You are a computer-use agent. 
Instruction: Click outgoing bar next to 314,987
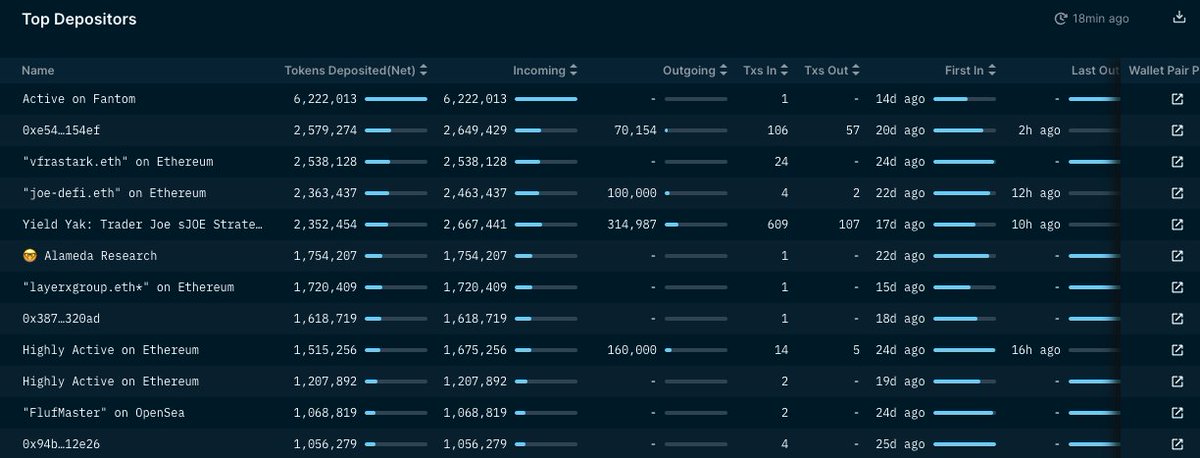(x=696, y=225)
